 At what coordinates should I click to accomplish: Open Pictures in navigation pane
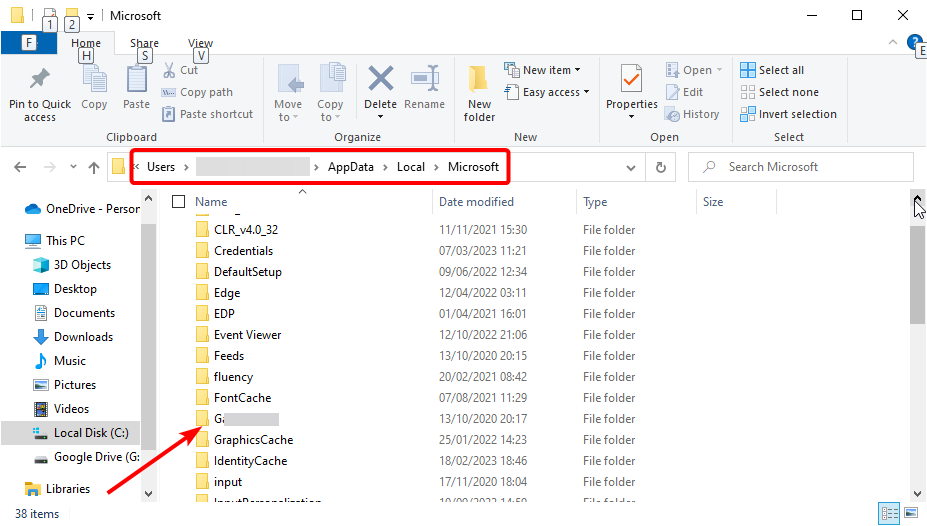(x=64, y=385)
